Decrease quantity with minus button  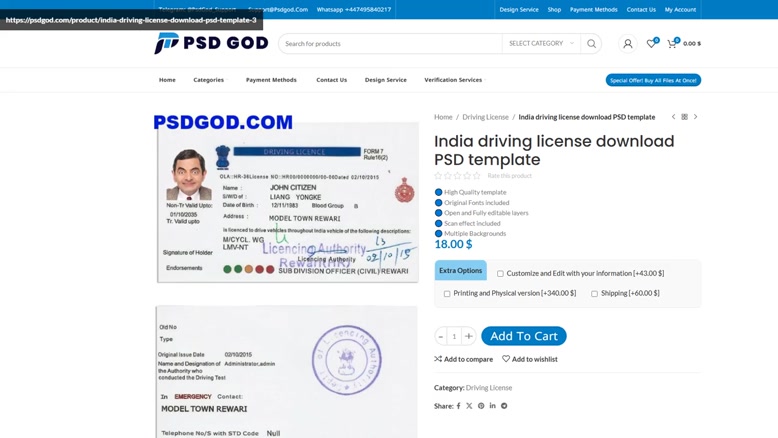[x=441, y=336]
